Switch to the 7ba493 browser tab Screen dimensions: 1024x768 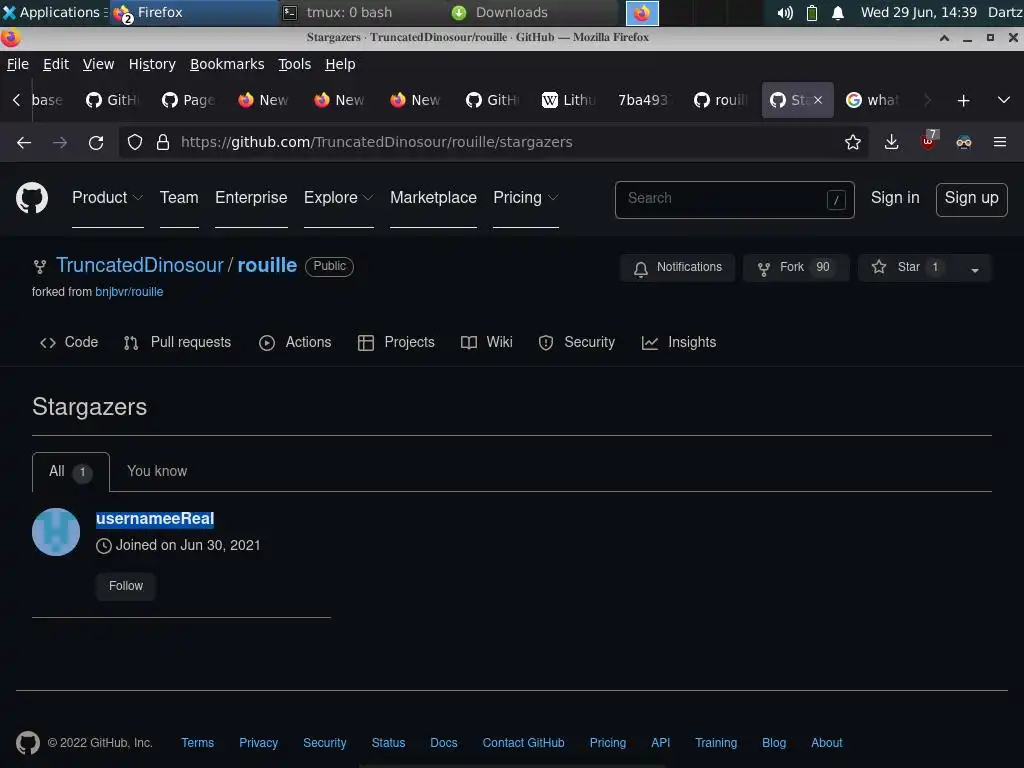click(x=643, y=100)
